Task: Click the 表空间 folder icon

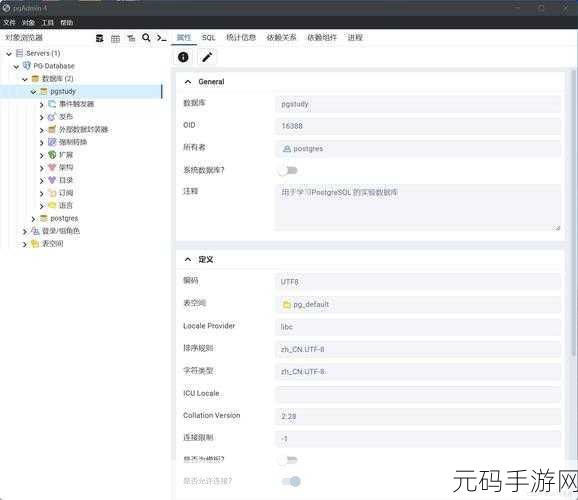Action: (35, 244)
